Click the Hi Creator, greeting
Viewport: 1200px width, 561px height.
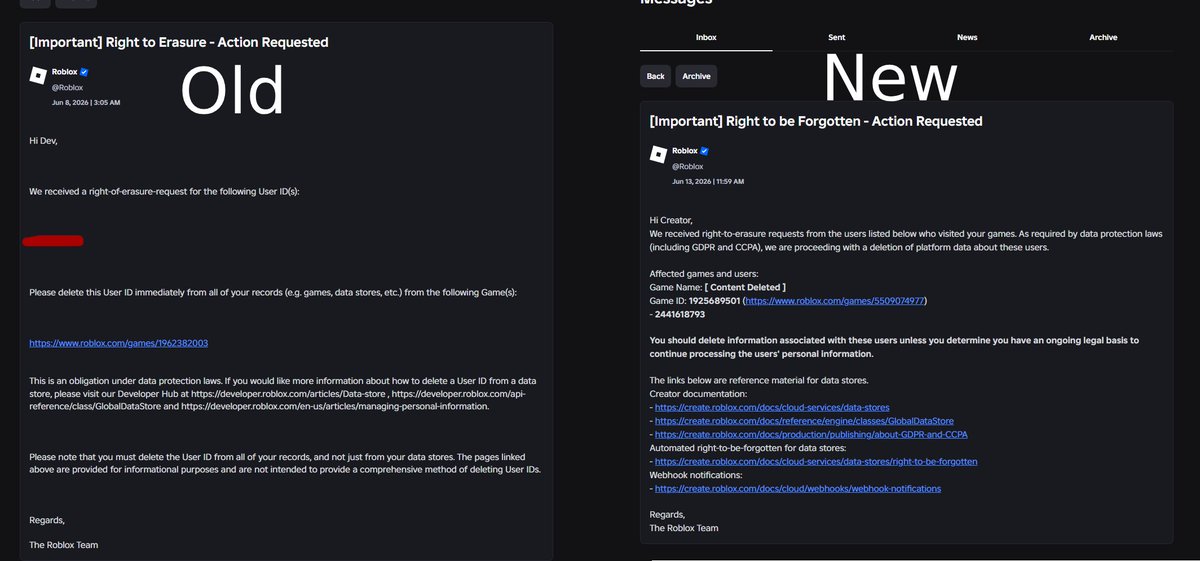click(670, 220)
